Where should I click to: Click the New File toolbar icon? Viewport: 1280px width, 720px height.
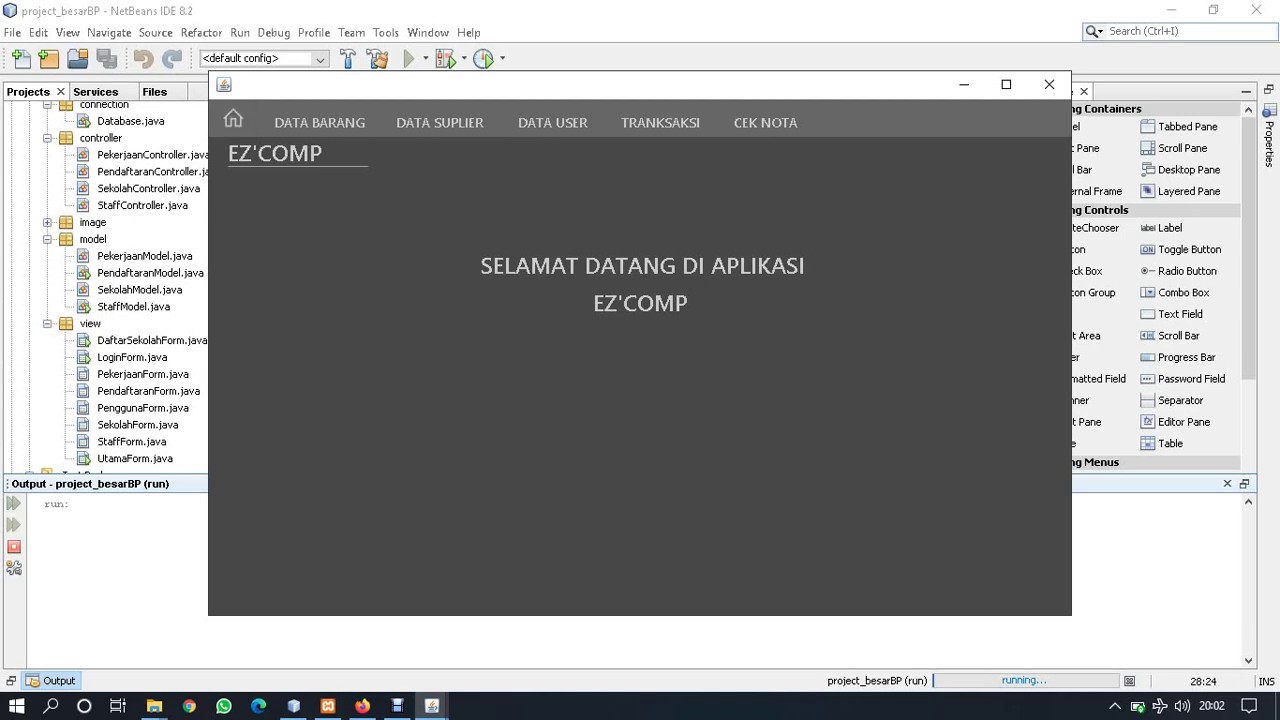click(21, 59)
